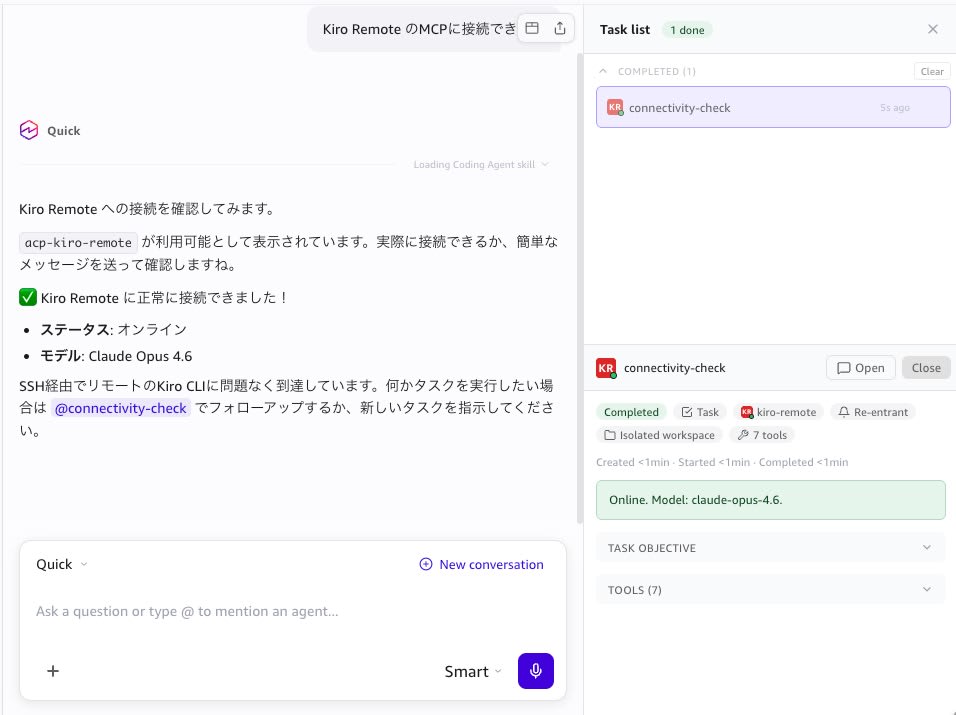The image size is (956, 715).
Task: Click the kiro-remote agent chip
Action: click(778, 412)
